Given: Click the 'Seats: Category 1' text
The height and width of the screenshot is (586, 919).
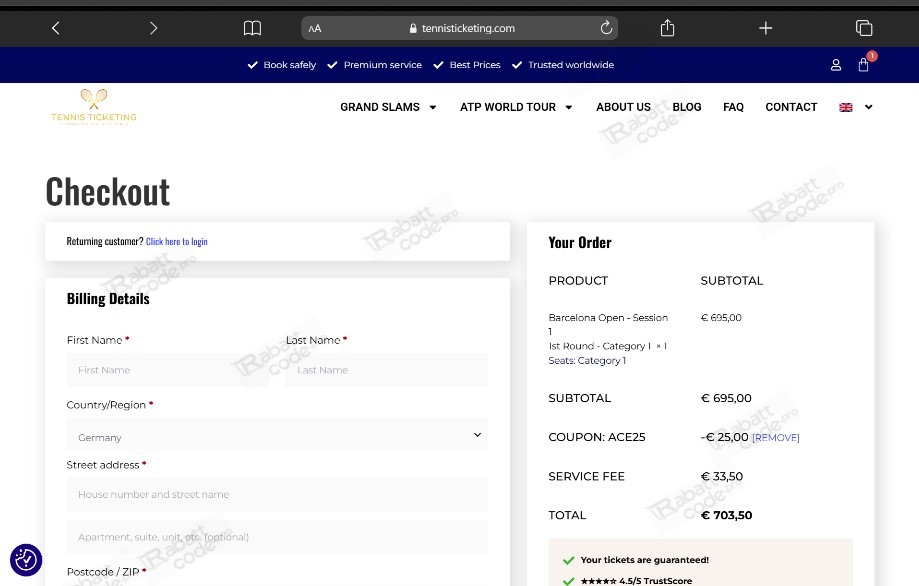Looking at the screenshot, I should [x=587, y=360].
